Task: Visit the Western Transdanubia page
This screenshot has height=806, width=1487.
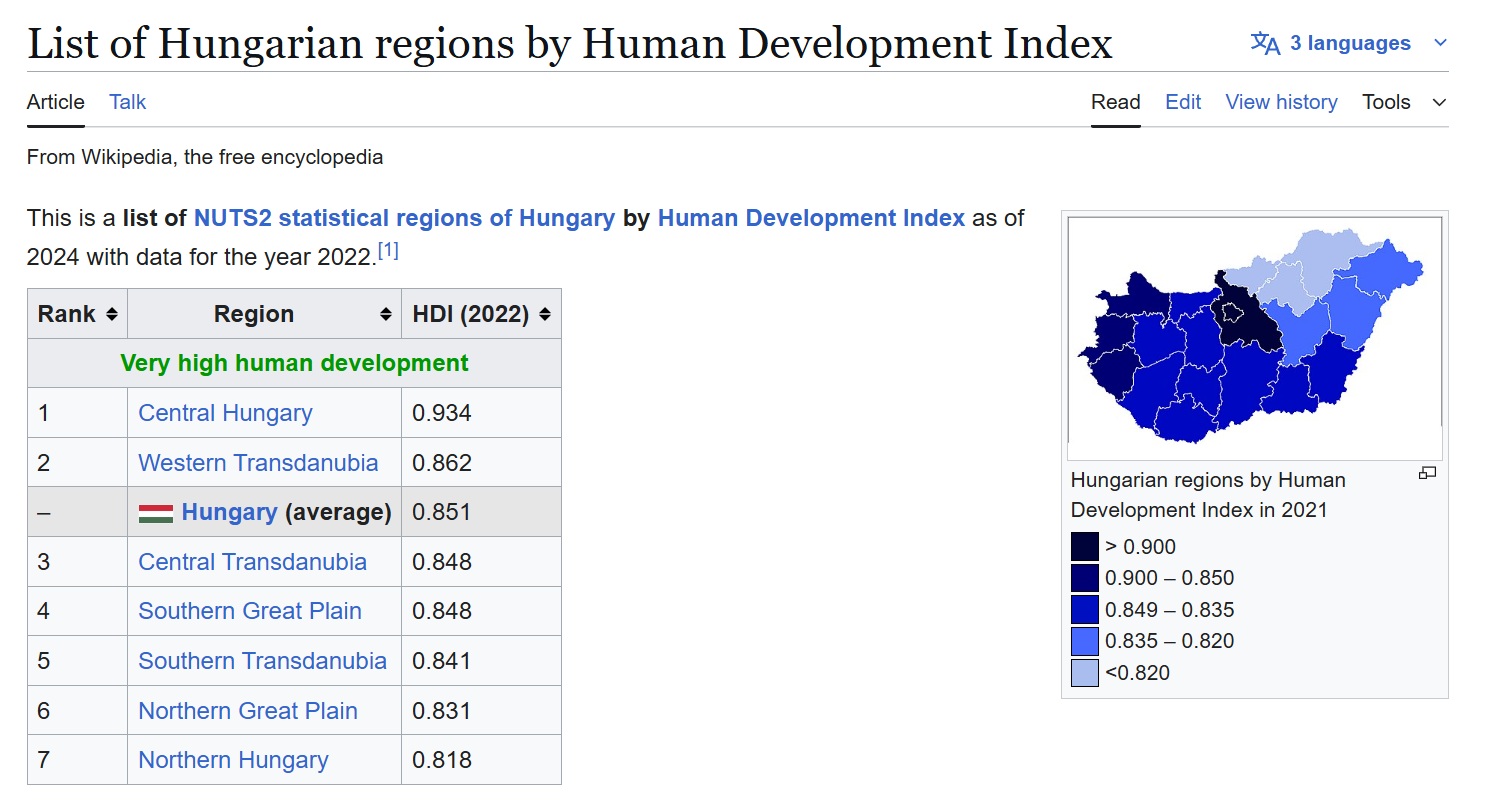Action: (x=258, y=463)
